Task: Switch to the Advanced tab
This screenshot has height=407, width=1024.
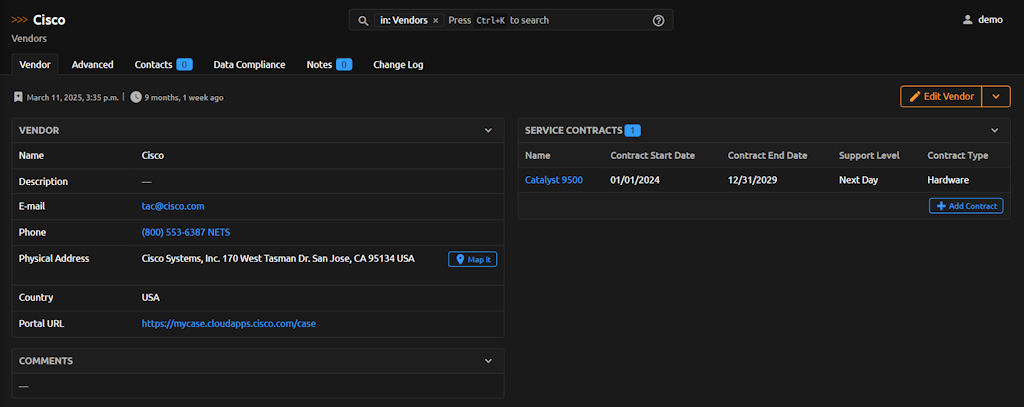Action: coord(92,64)
